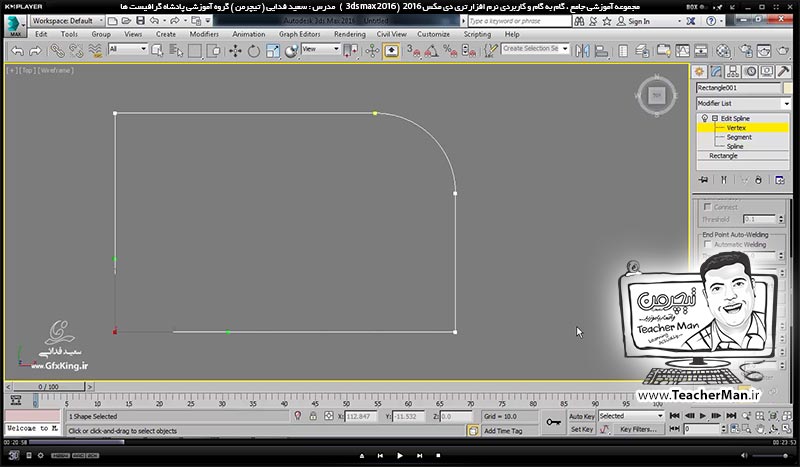Select the Select and Place tool
800x467 pixels.
[291, 51]
